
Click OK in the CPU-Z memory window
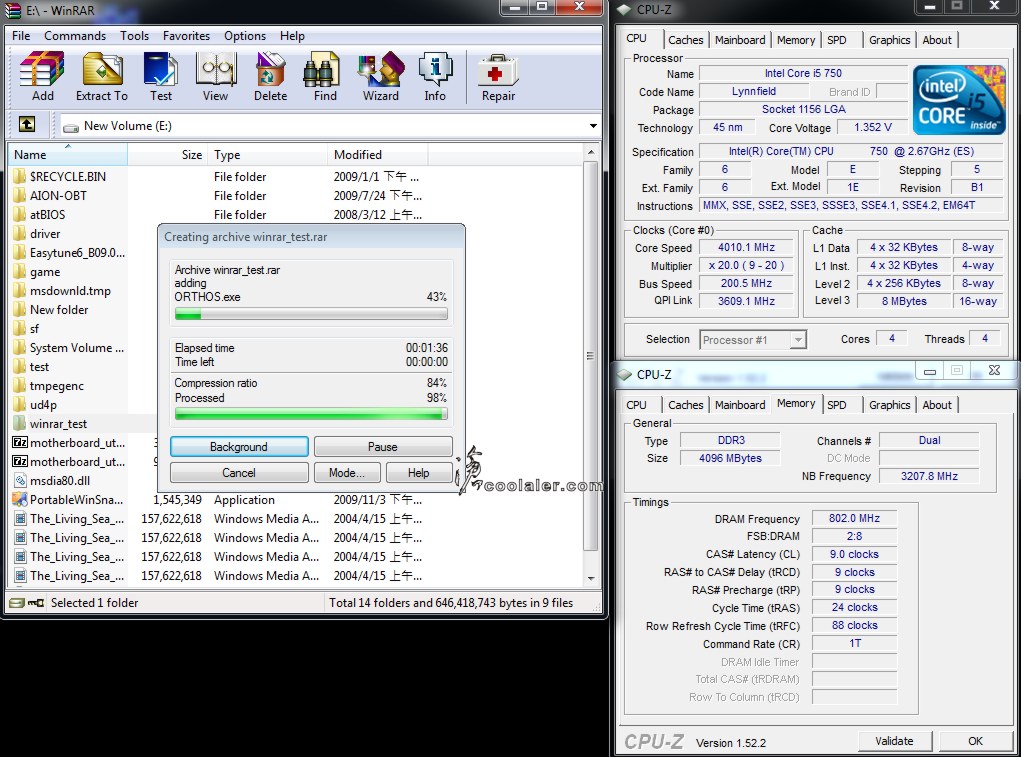click(x=975, y=741)
